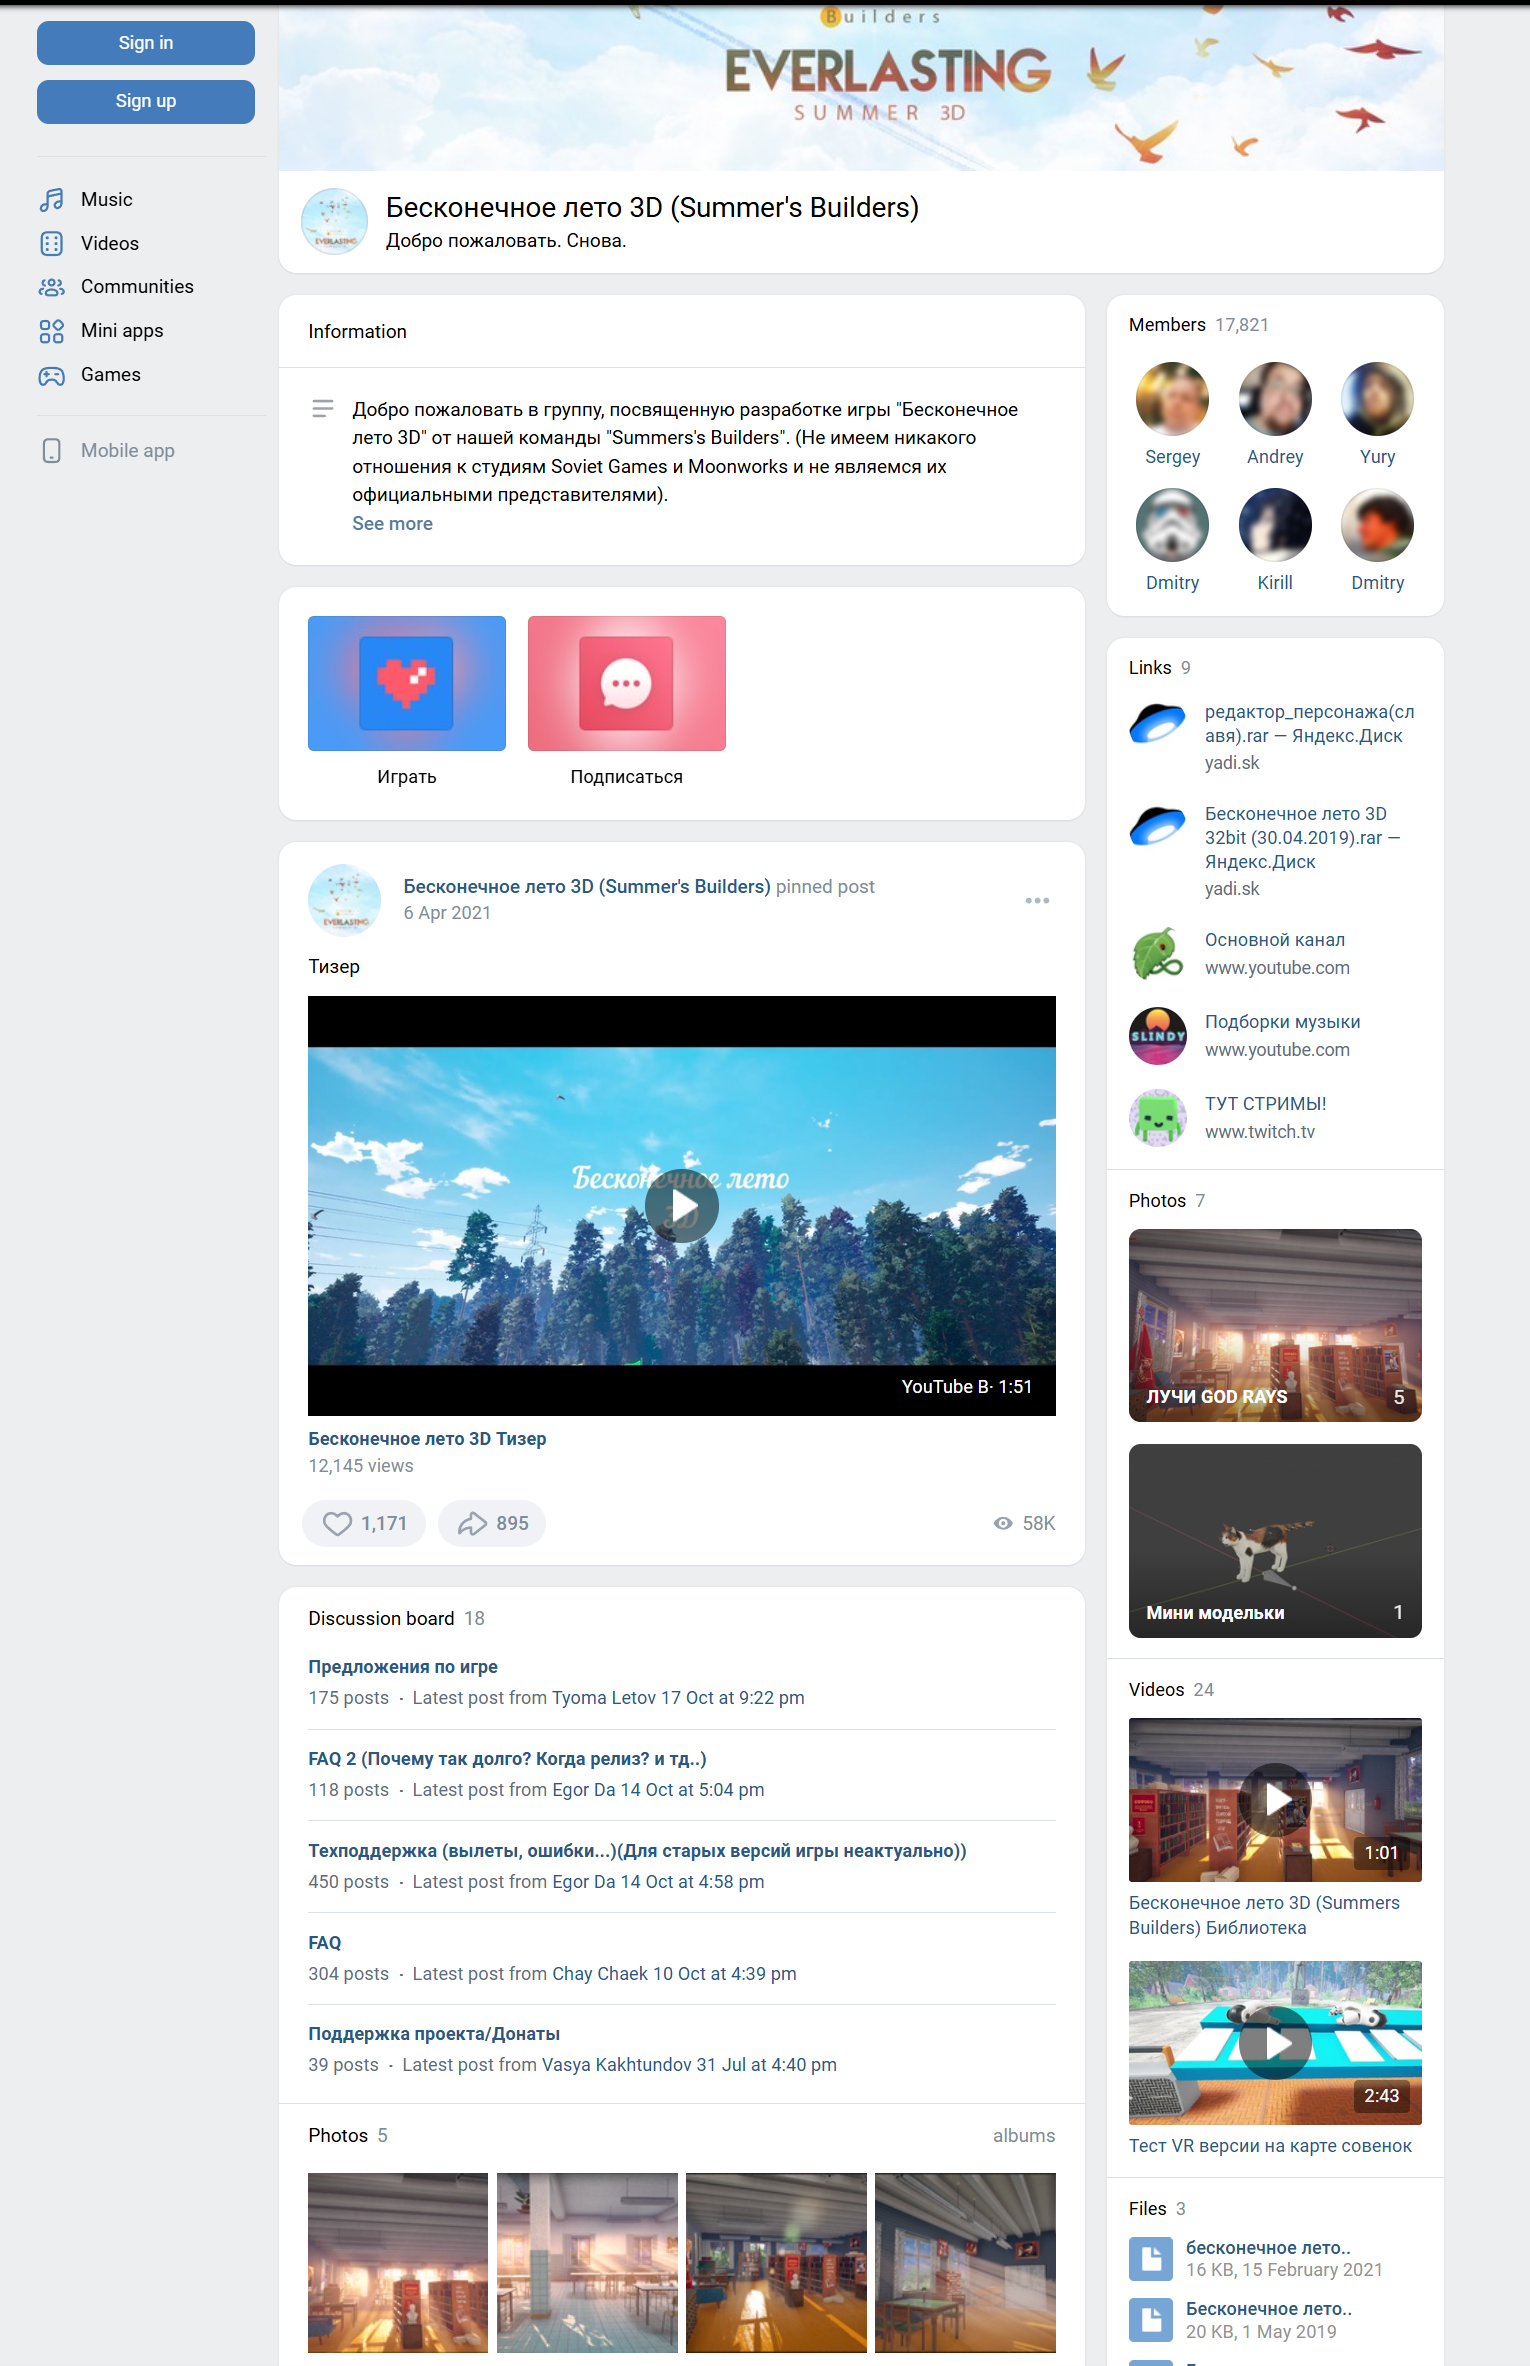Click the stormtrooper avatar of member Dmitry
Screen dimensions: 1530x2366
point(1173,525)
